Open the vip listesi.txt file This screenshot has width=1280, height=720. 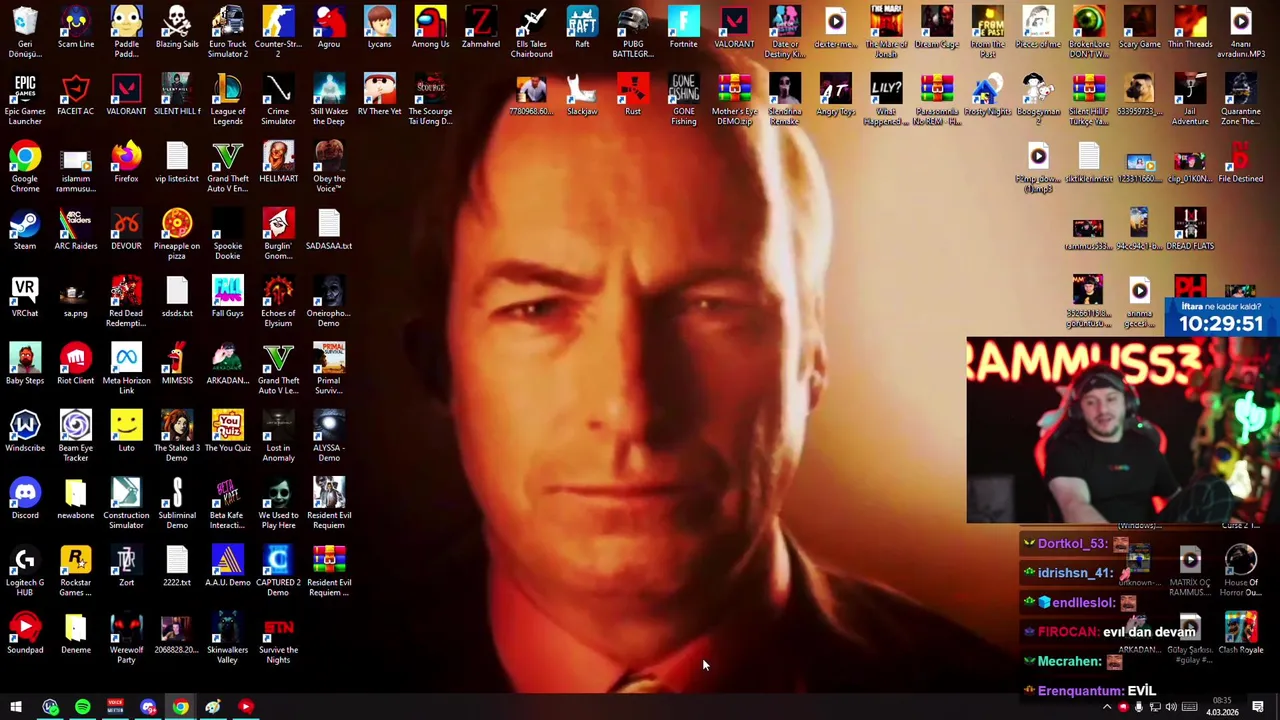coord(177,162)
